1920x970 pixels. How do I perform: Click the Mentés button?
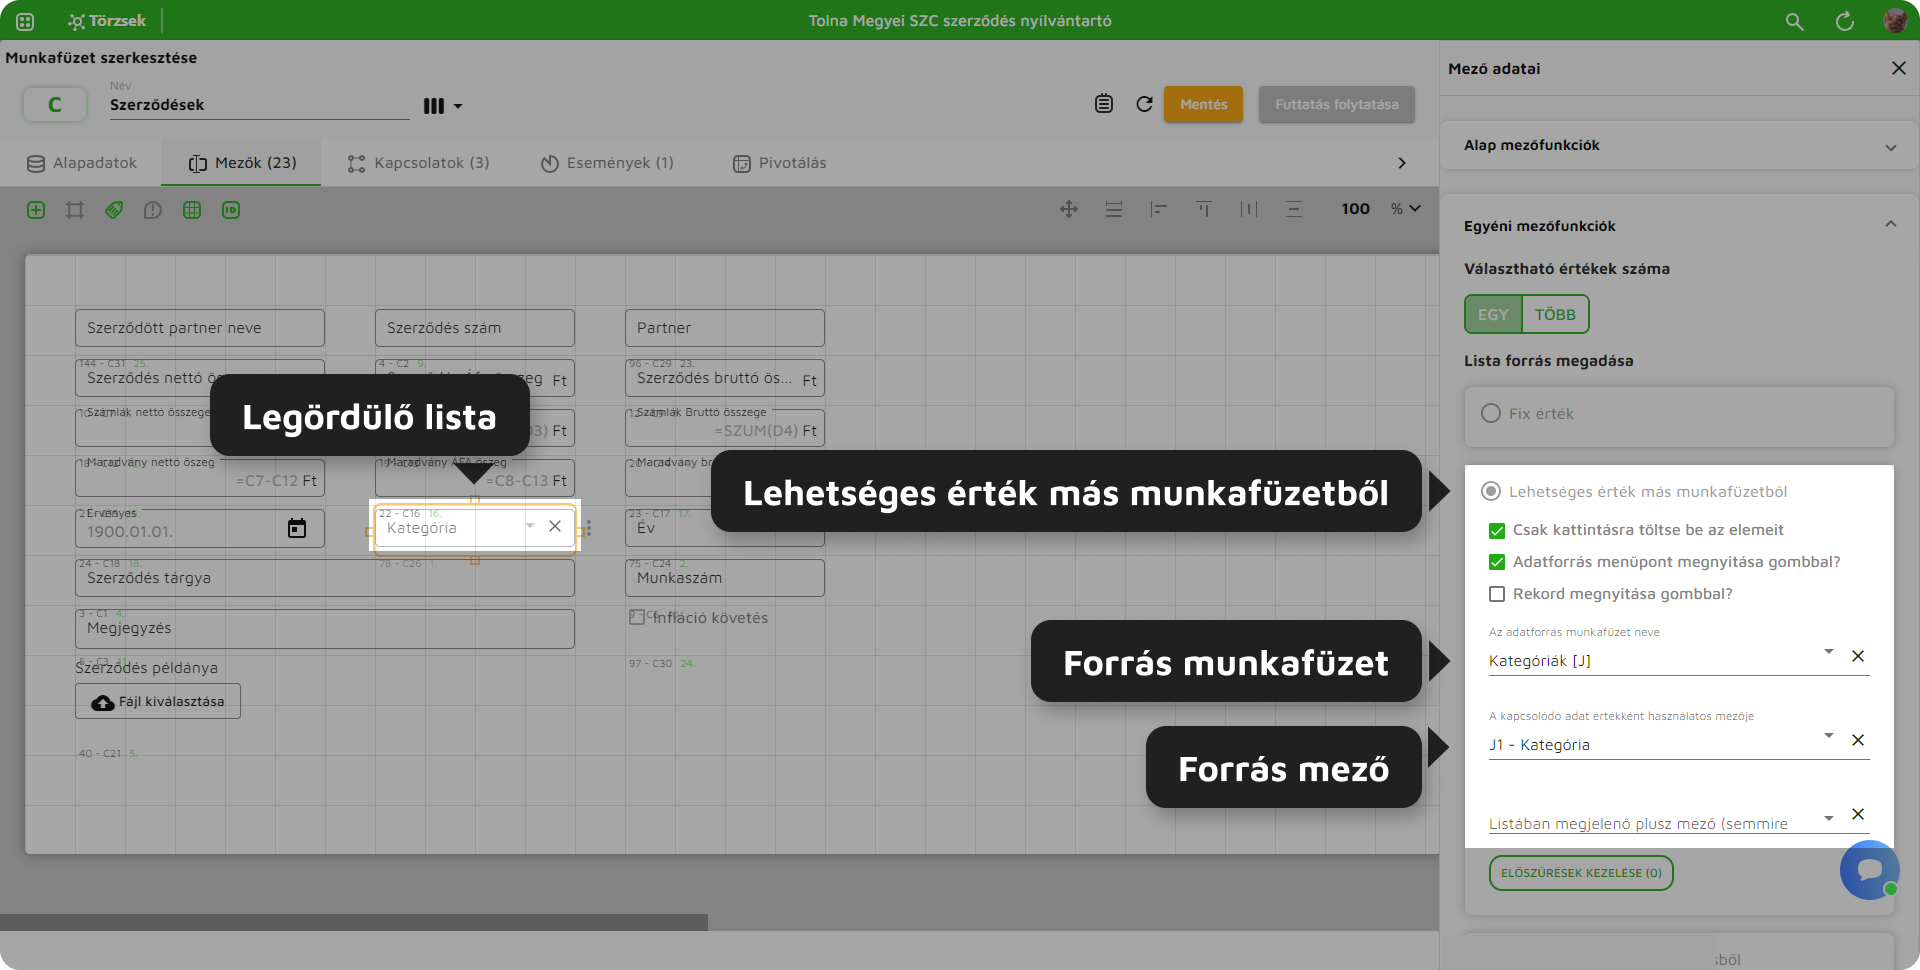(x=1203, y=104)
